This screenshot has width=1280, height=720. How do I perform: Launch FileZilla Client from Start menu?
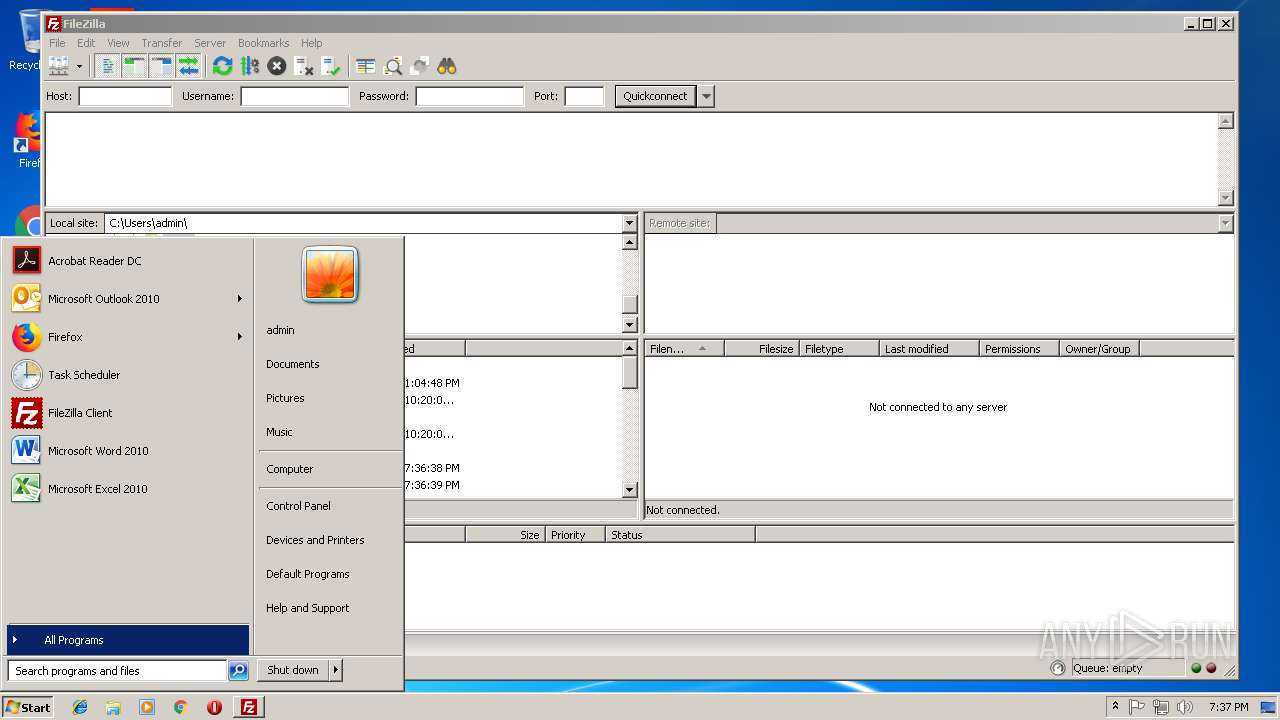[x=128, y=413]
